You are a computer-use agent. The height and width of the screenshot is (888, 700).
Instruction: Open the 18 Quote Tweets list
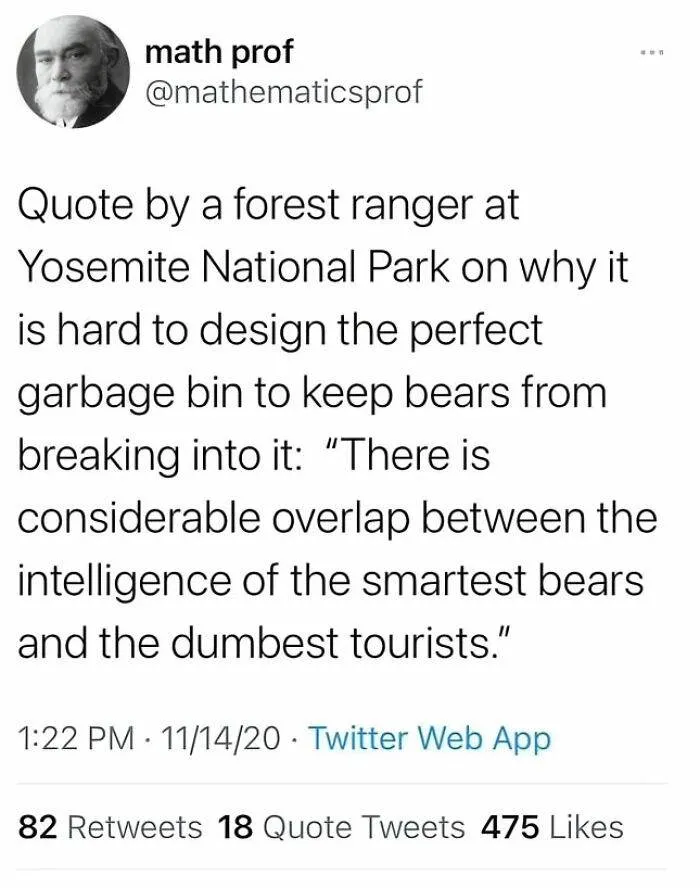[x=342, y=827]
